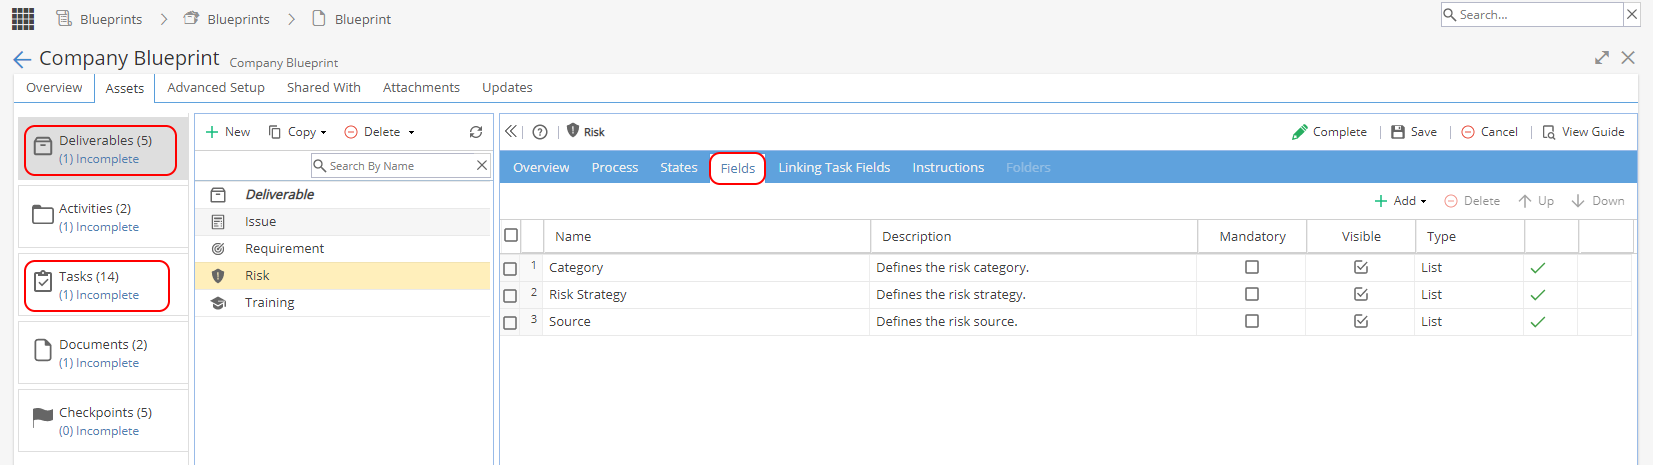
Task: Open View Guide
Action: pos(1583,132)
